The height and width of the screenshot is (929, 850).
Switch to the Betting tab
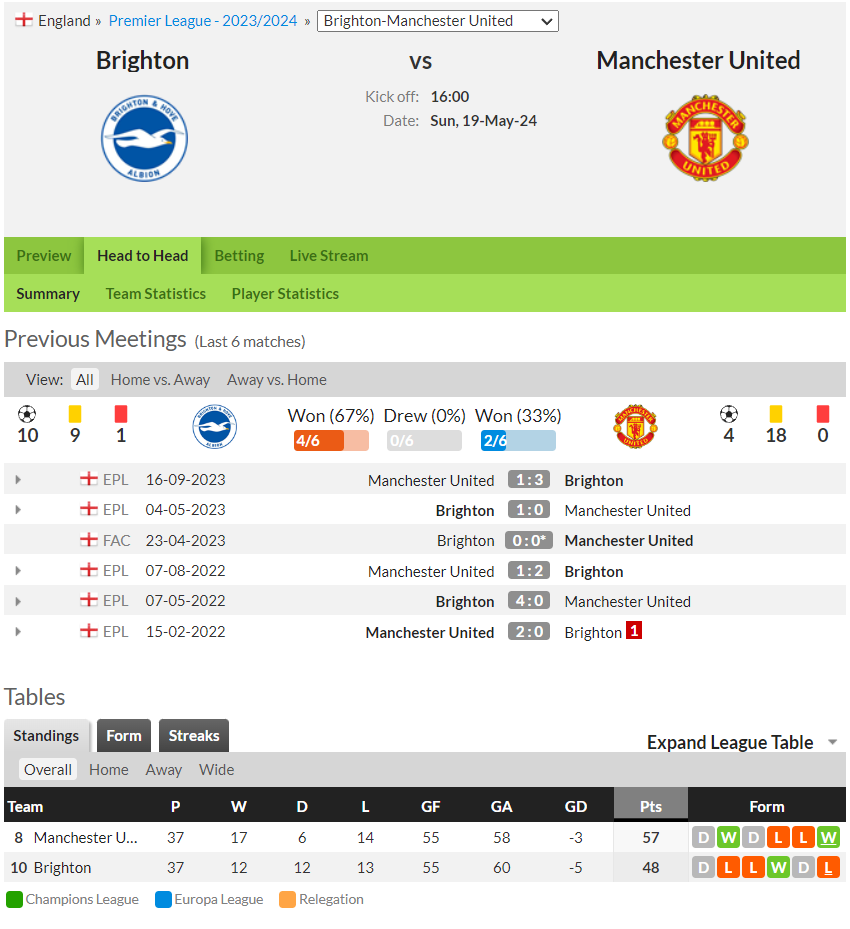click(x=239, y=256)
